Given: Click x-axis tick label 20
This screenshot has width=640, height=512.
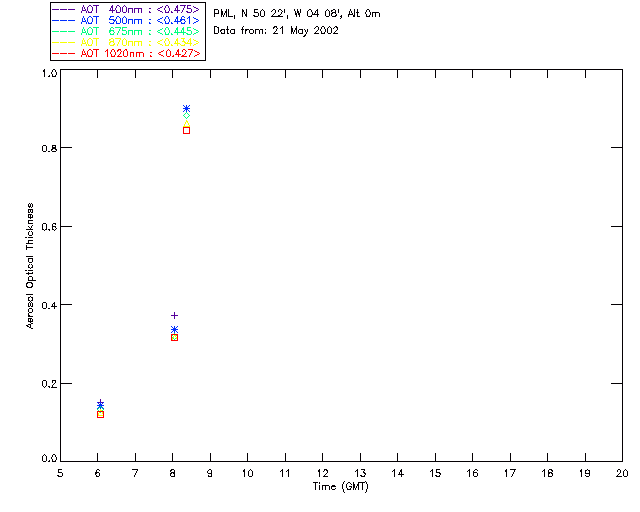Looking at the screenshot, I should tap(622, 473).
